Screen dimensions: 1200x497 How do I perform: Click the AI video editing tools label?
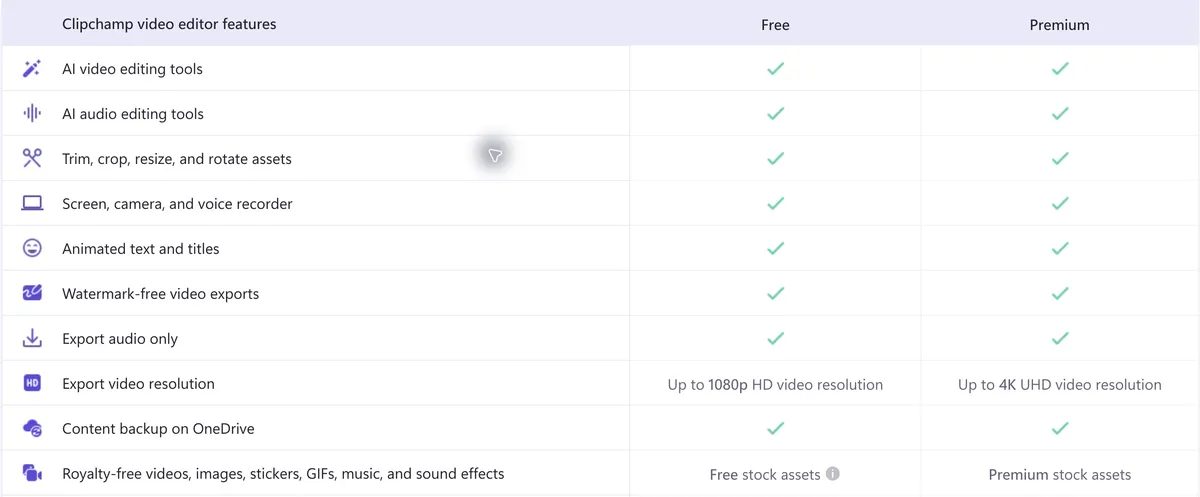(132, 69)
